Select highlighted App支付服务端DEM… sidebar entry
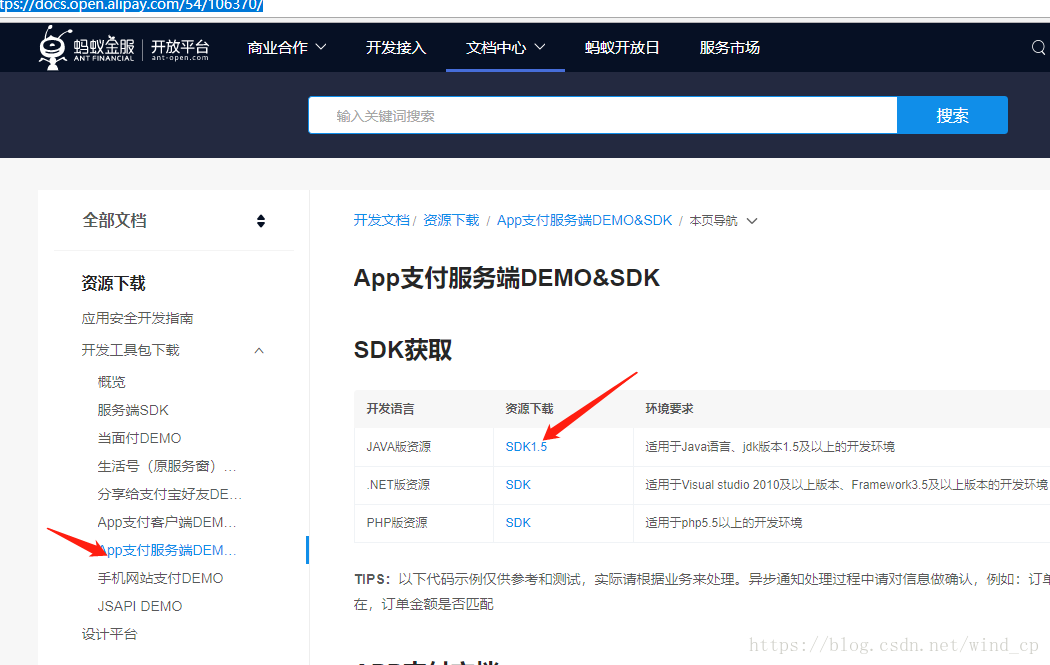This screenshot has height=665, width=1050. 167,550
